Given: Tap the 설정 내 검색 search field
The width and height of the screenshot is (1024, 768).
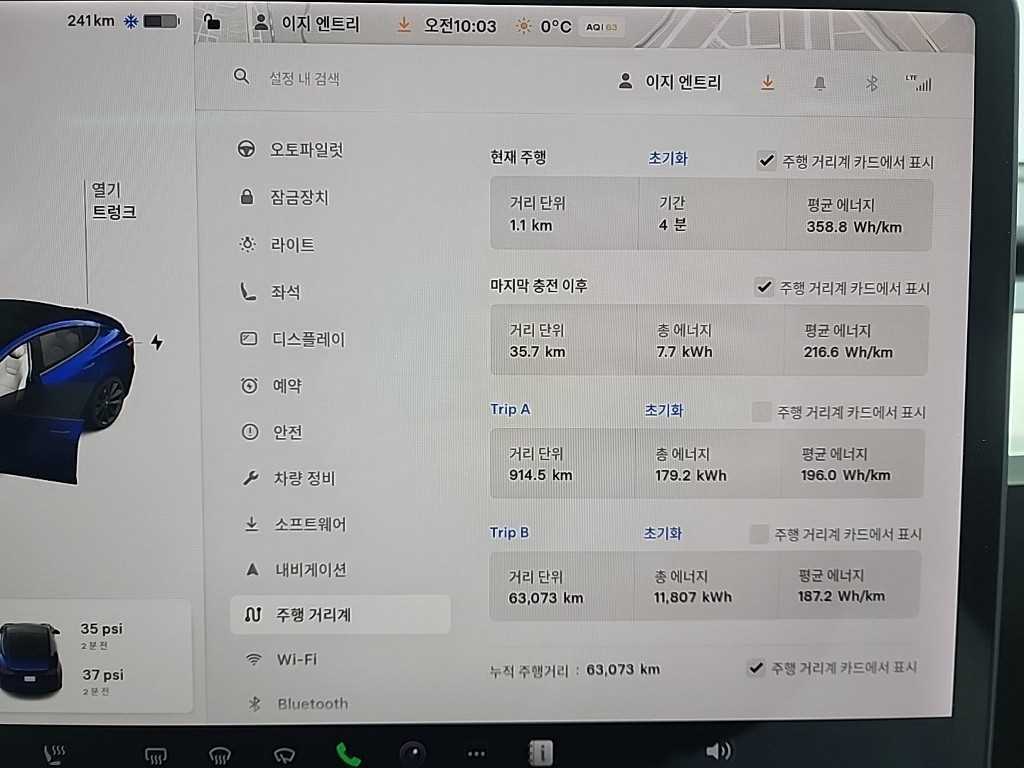Looking at the screenshot, I should click(304, 78).
